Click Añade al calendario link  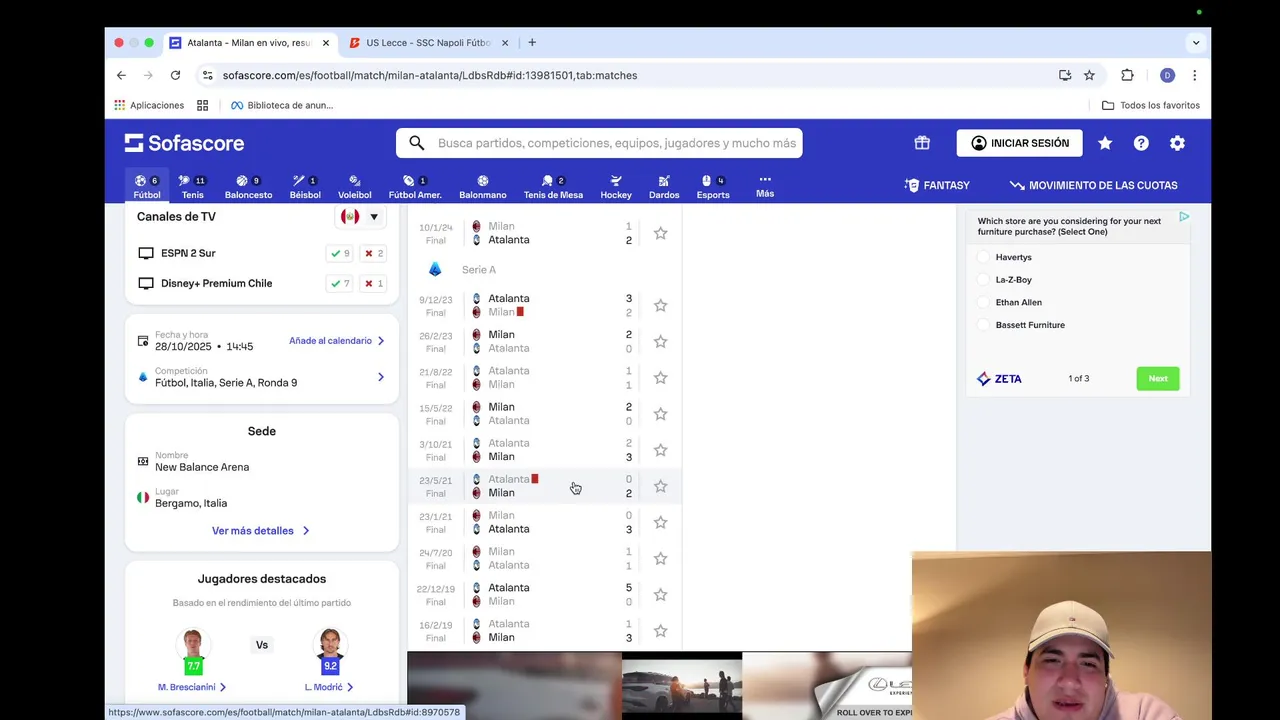(337, 341)
